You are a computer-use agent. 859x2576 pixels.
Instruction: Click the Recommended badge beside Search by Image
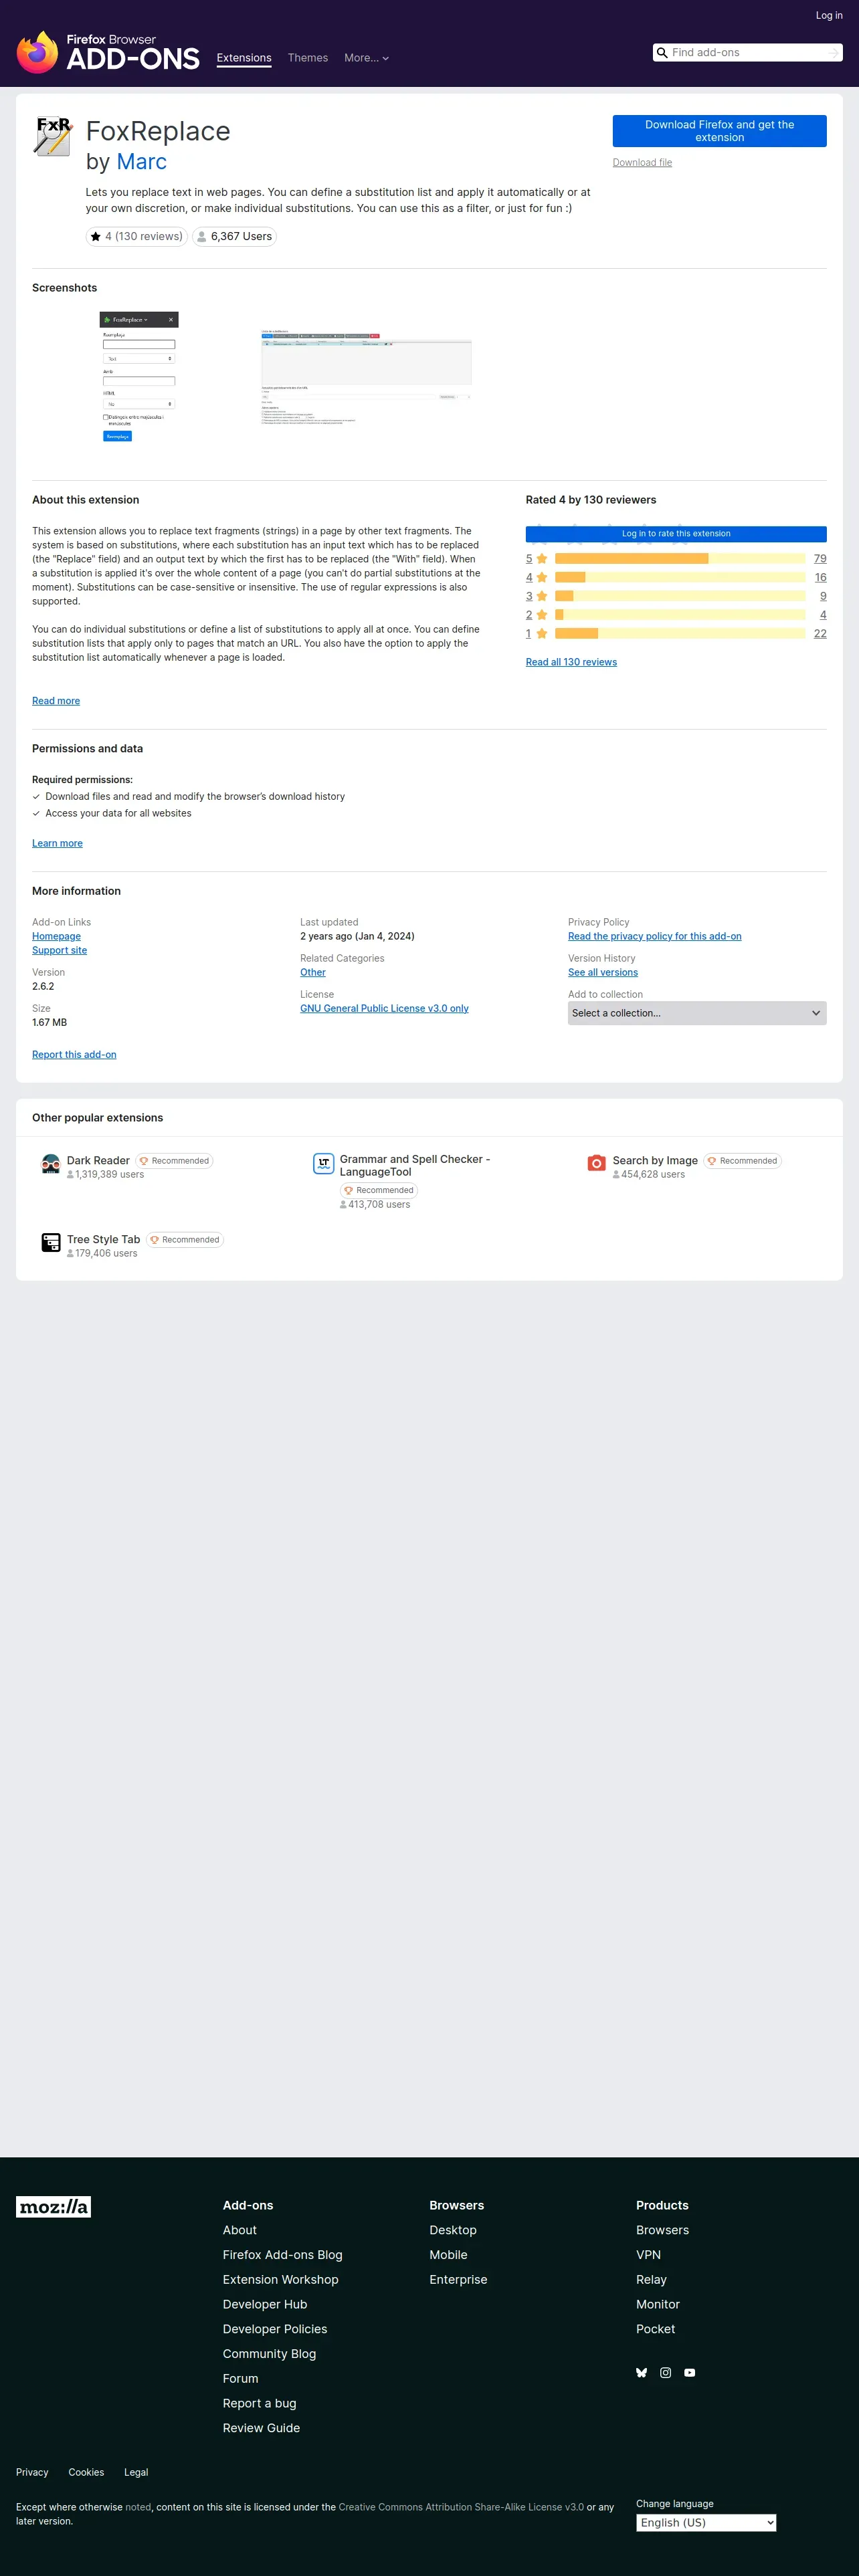coord(743,1161)
